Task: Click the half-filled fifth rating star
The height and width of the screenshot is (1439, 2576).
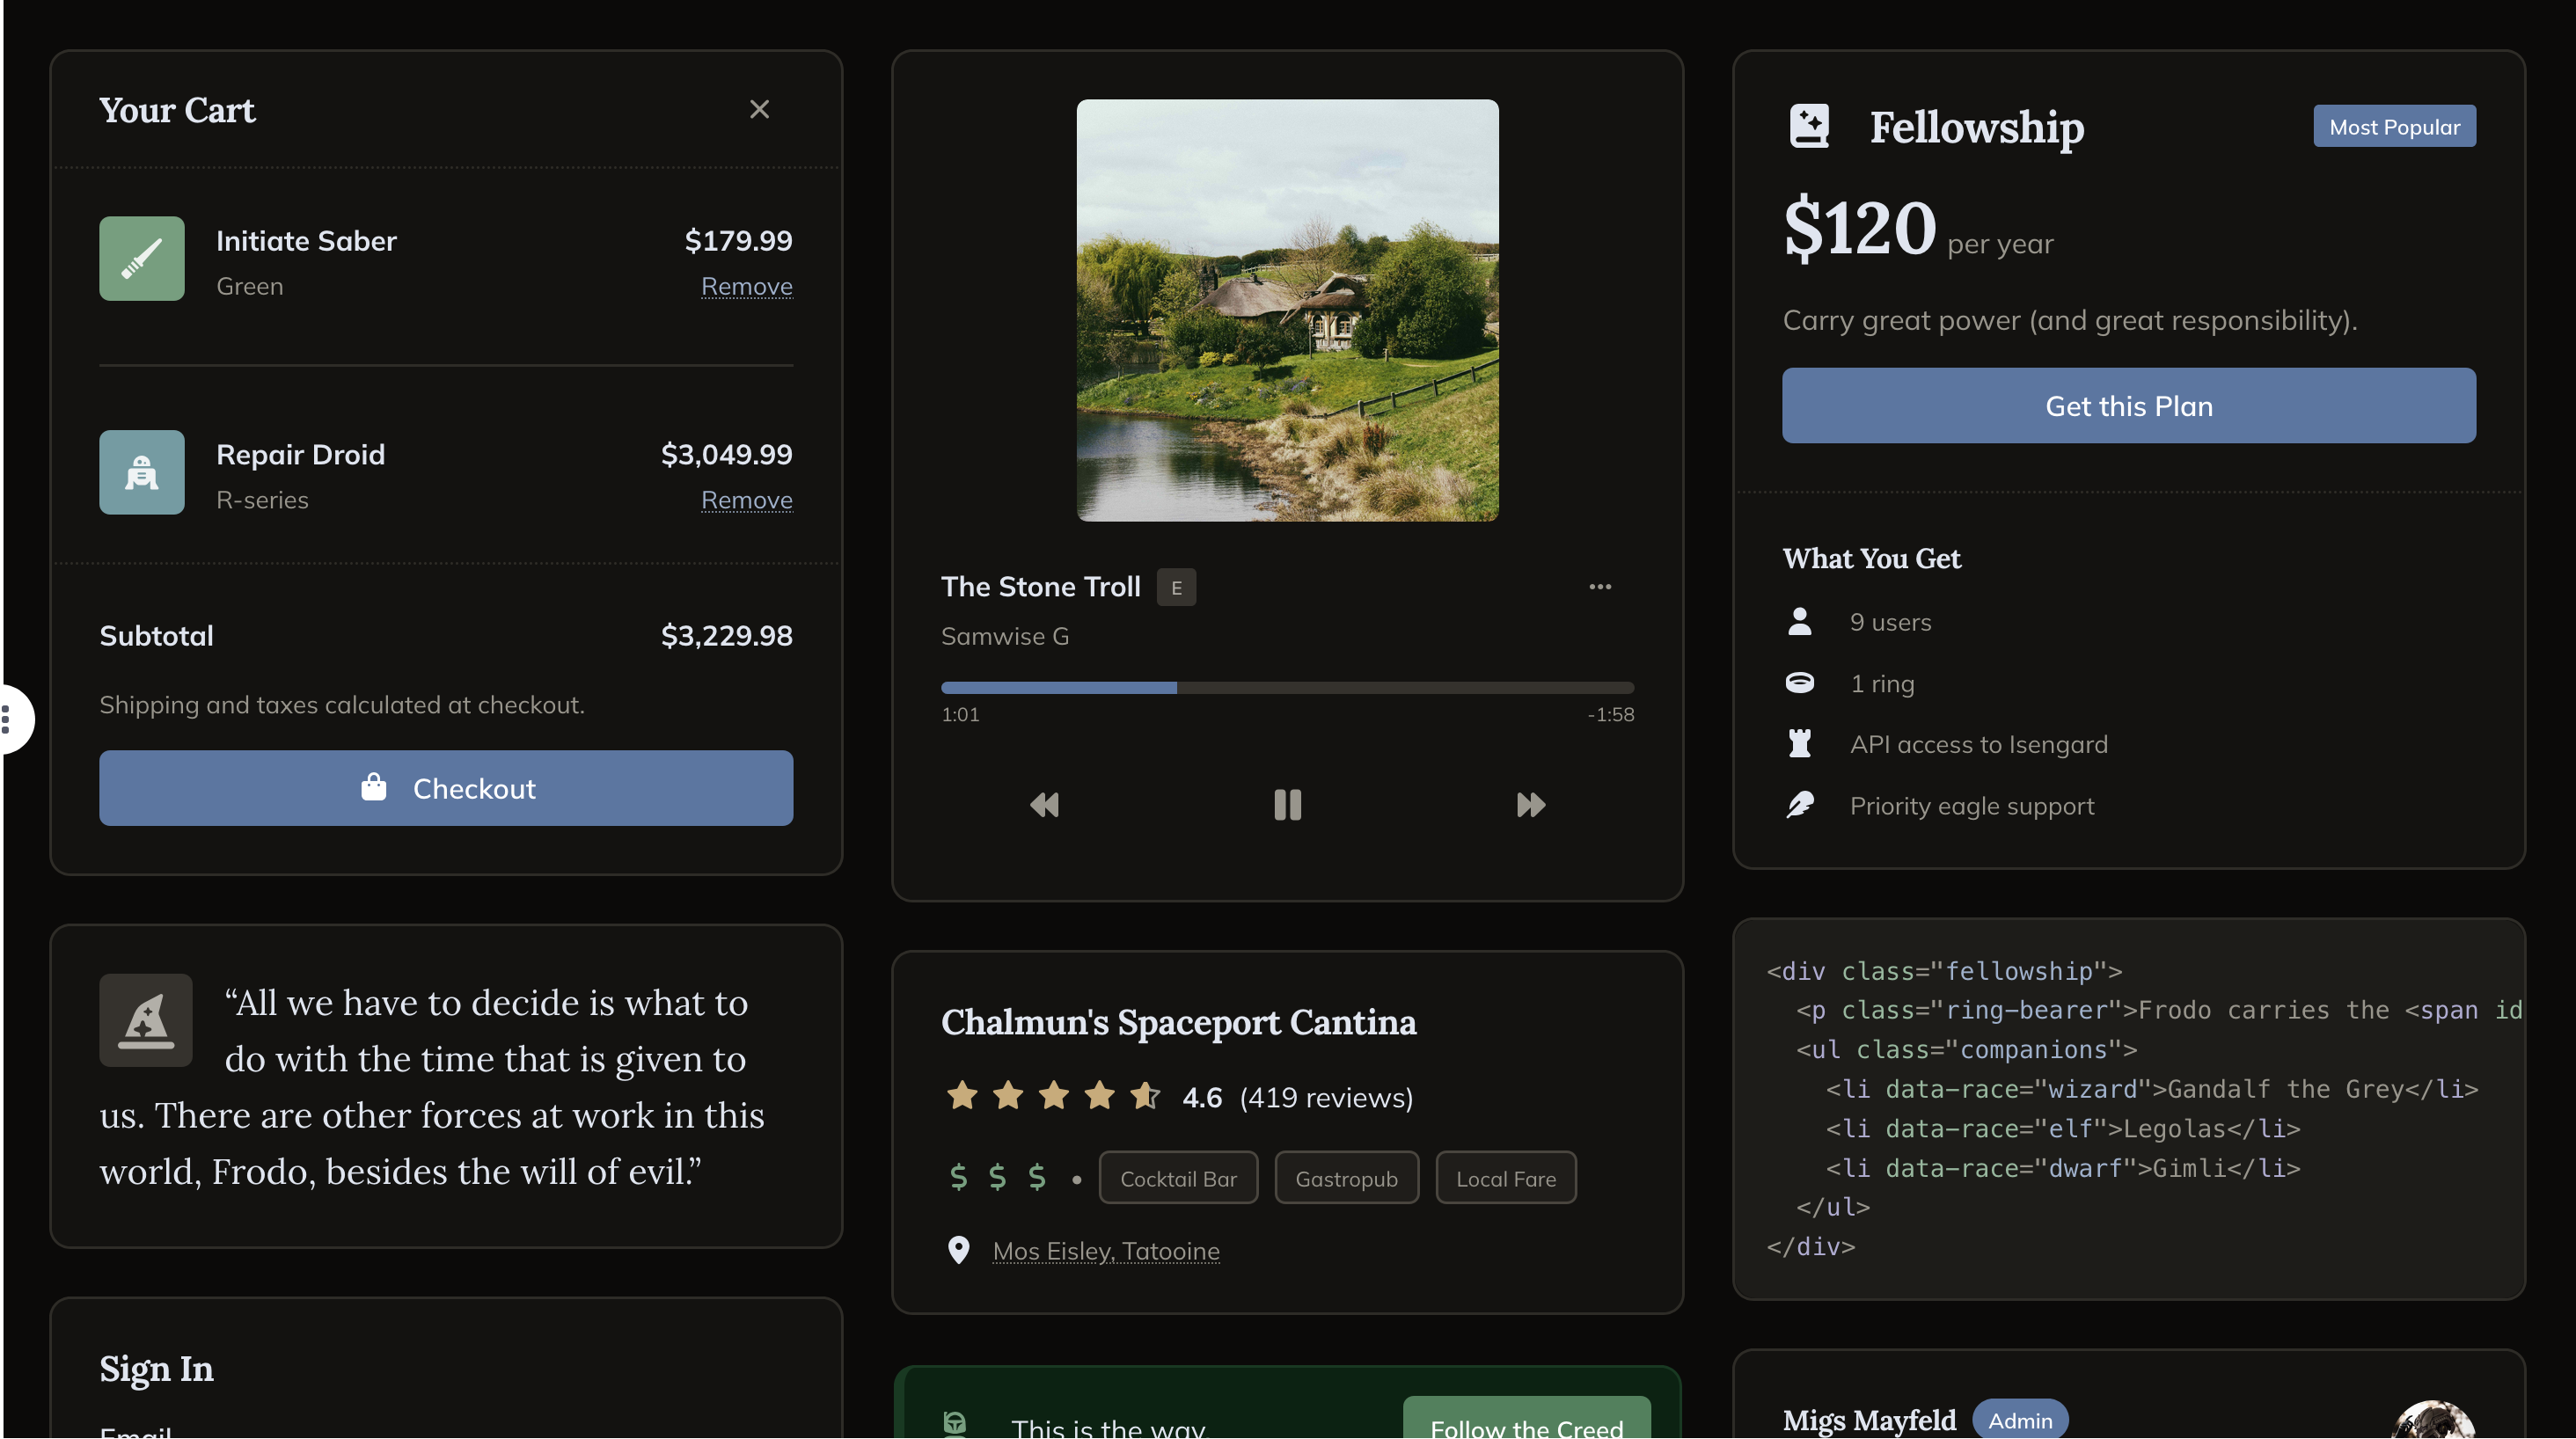Action: coord(1145,1096)
